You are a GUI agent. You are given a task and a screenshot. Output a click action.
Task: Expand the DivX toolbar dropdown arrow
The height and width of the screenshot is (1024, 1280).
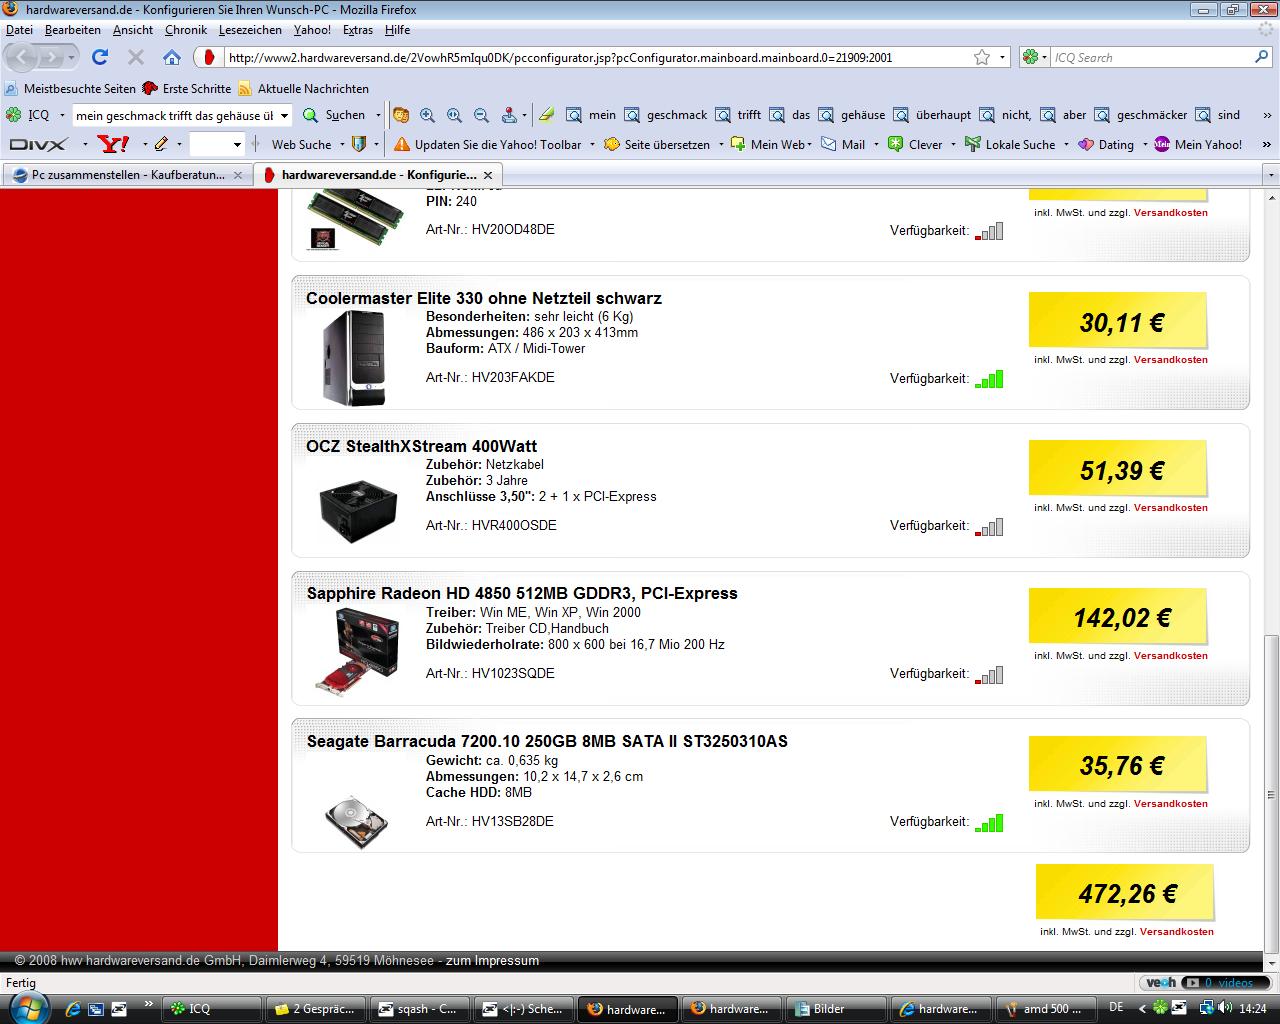click(x=84, y=144)
